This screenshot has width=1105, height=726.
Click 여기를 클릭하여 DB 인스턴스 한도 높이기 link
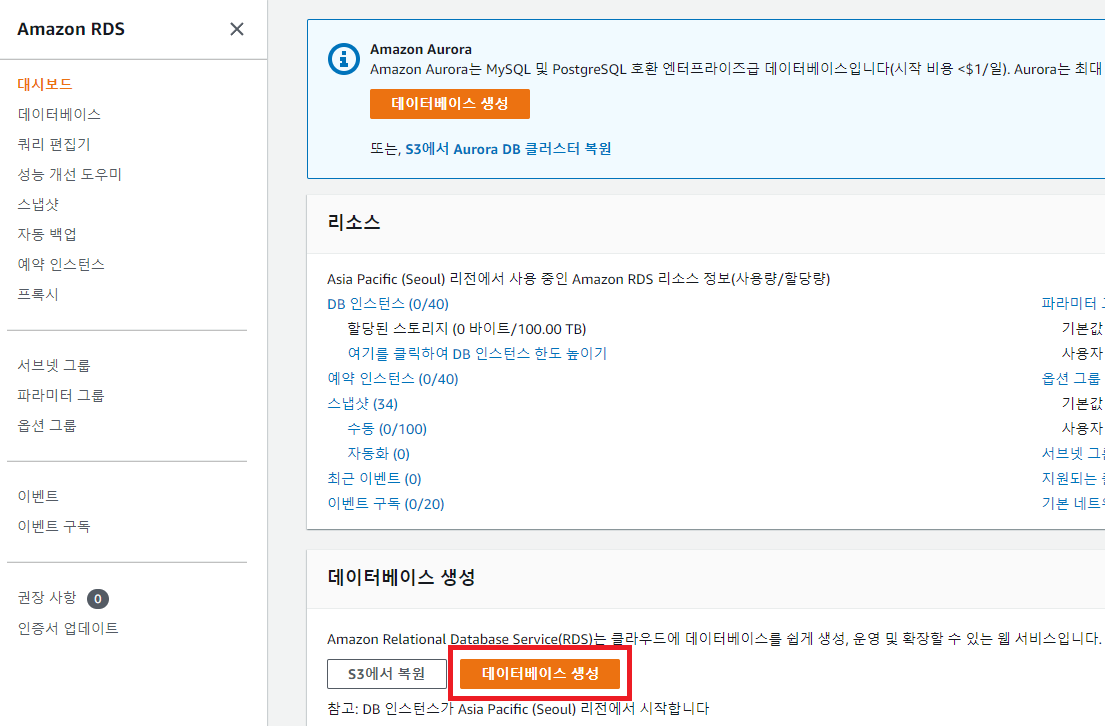point(477,353)
